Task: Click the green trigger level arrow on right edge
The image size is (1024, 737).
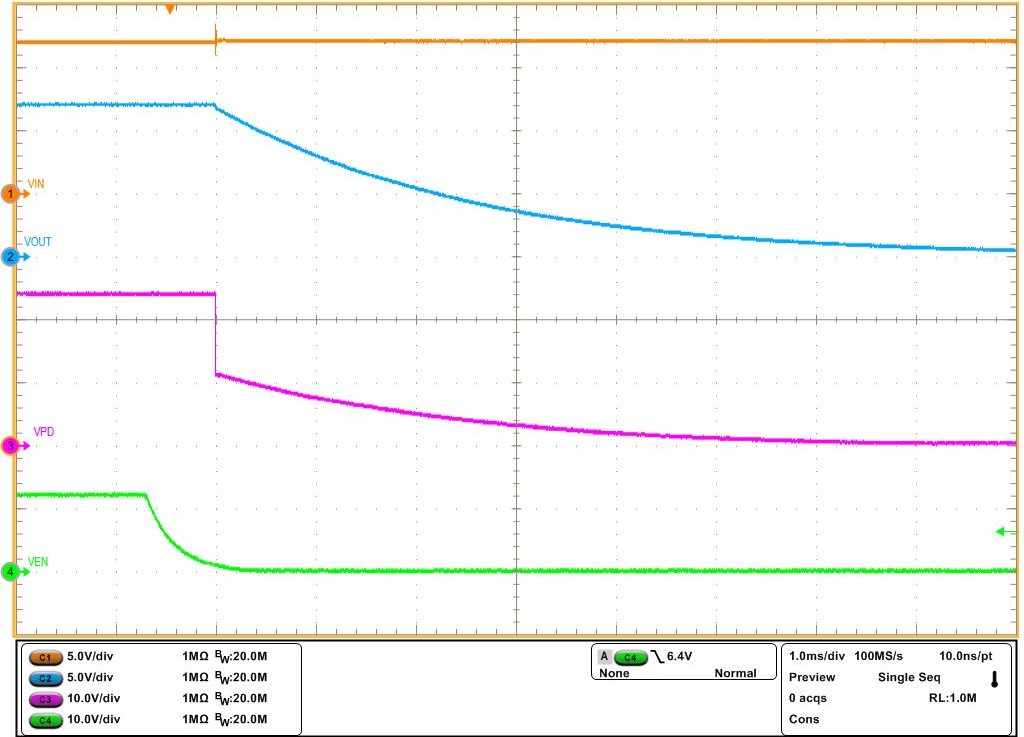Action: [x=1006, y=531]
